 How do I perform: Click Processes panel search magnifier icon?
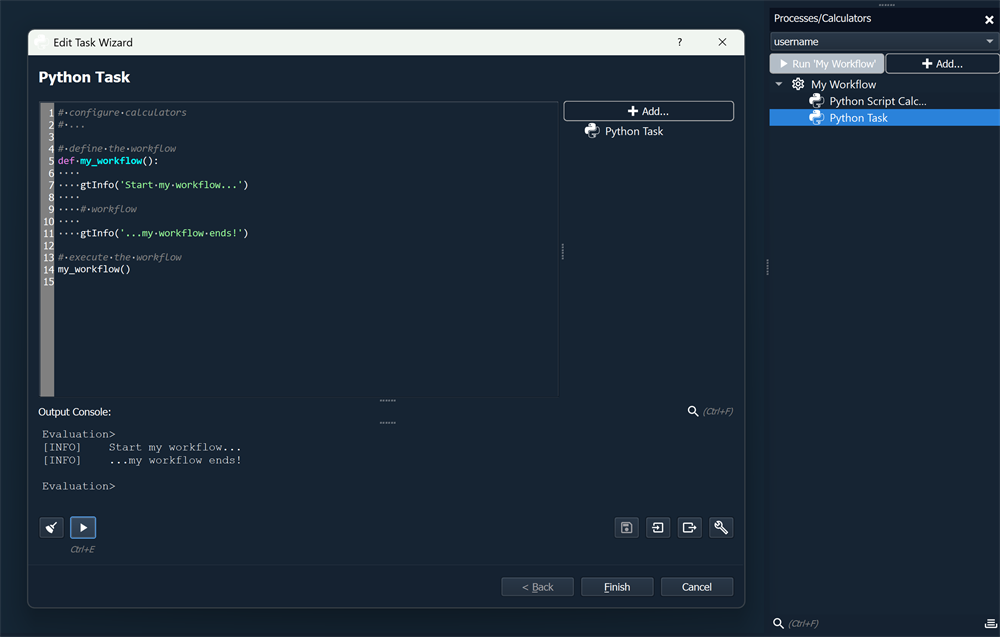(x=778, y=623)
